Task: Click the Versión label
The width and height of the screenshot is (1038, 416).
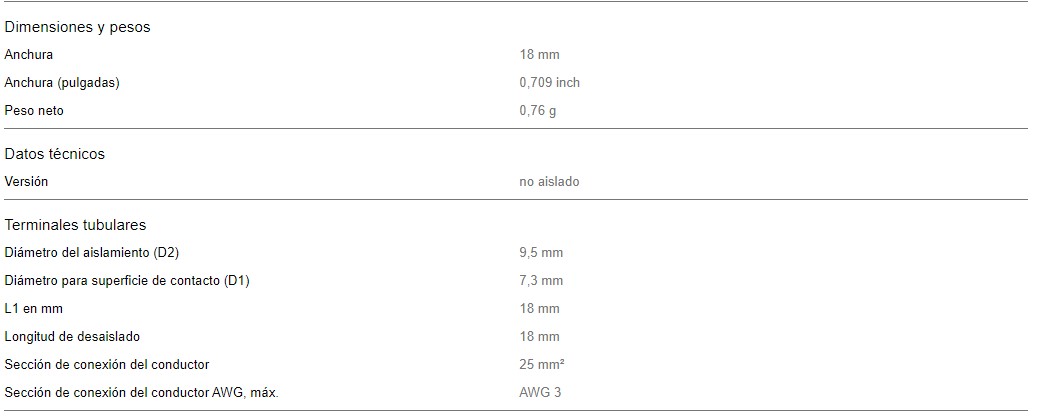Action: (26, 182)
